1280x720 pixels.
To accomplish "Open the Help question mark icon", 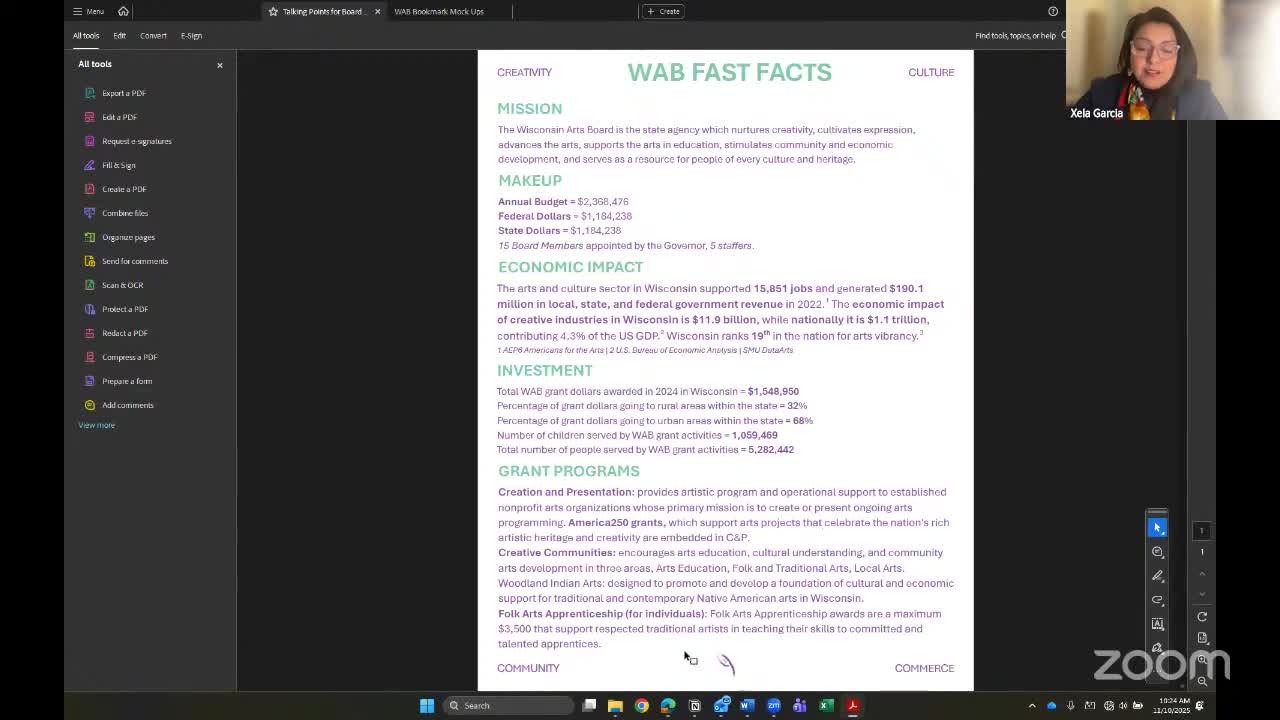I will tap(1053, 11).
